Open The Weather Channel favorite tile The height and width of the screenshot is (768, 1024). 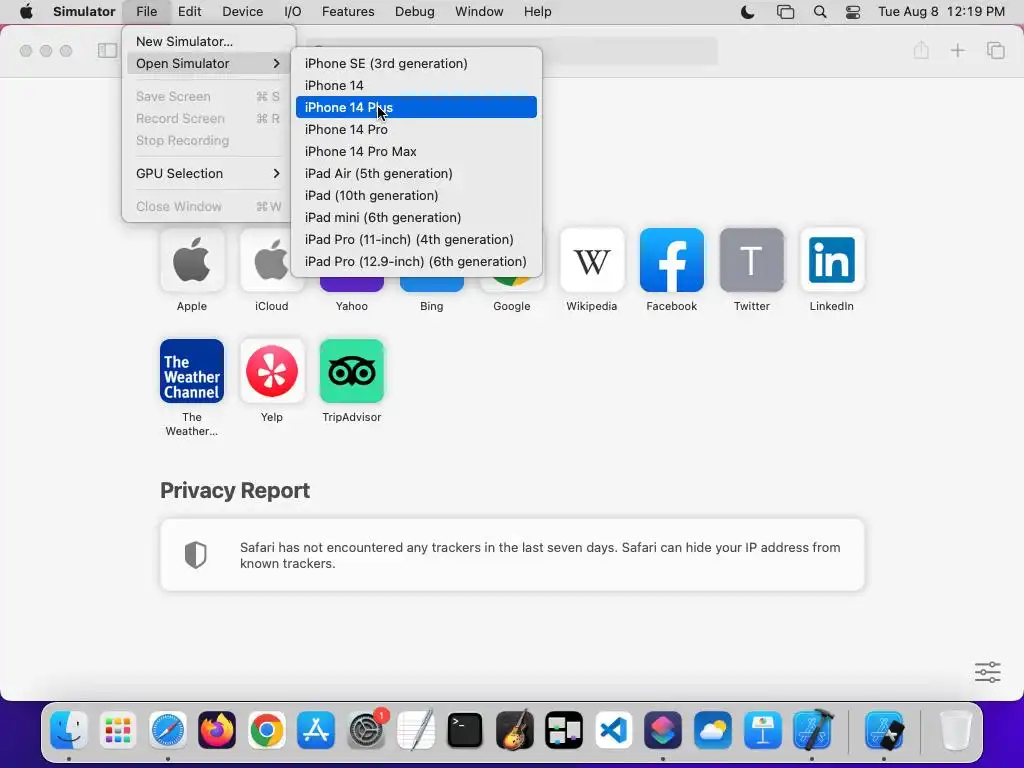click(191, 371)
